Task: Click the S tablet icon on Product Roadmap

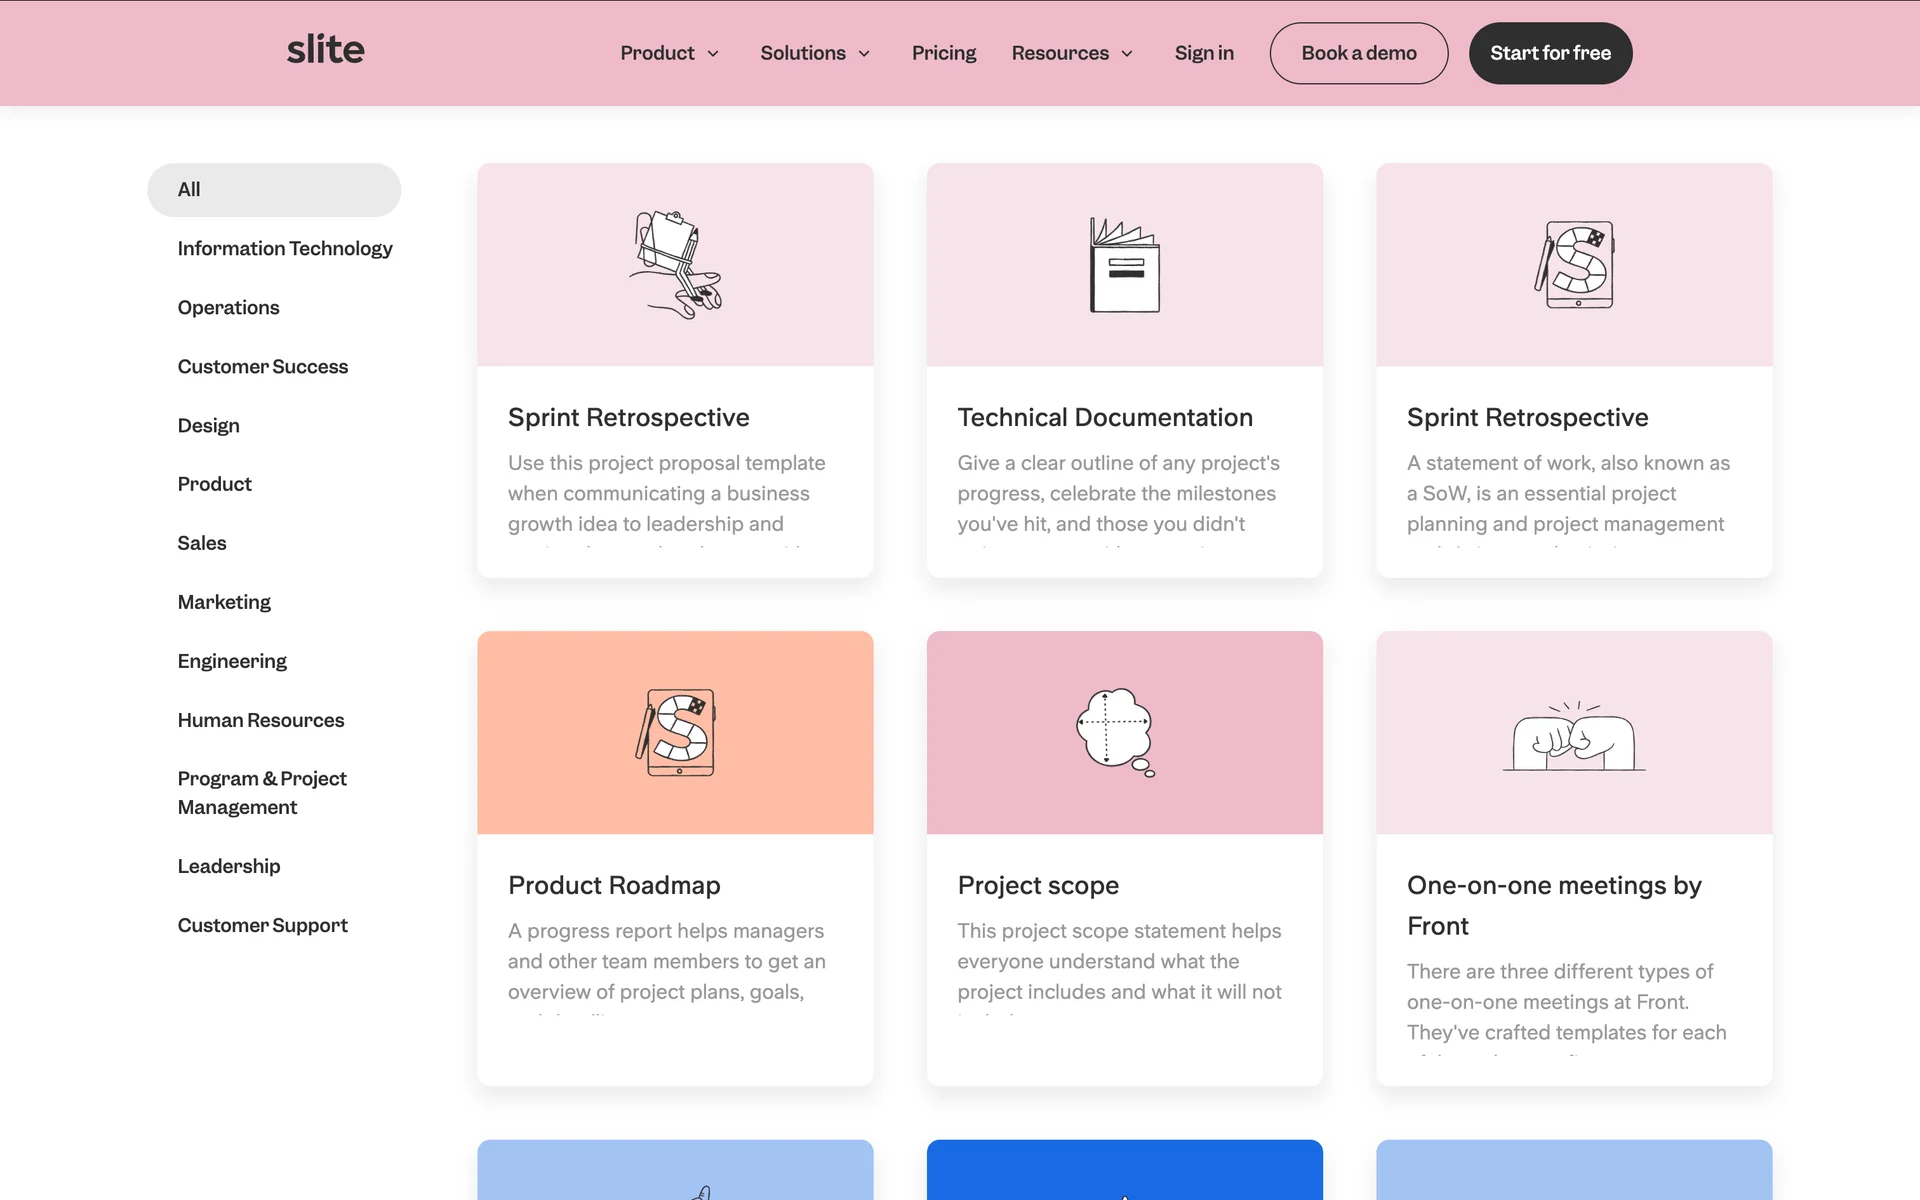Action: click(676, 732)
